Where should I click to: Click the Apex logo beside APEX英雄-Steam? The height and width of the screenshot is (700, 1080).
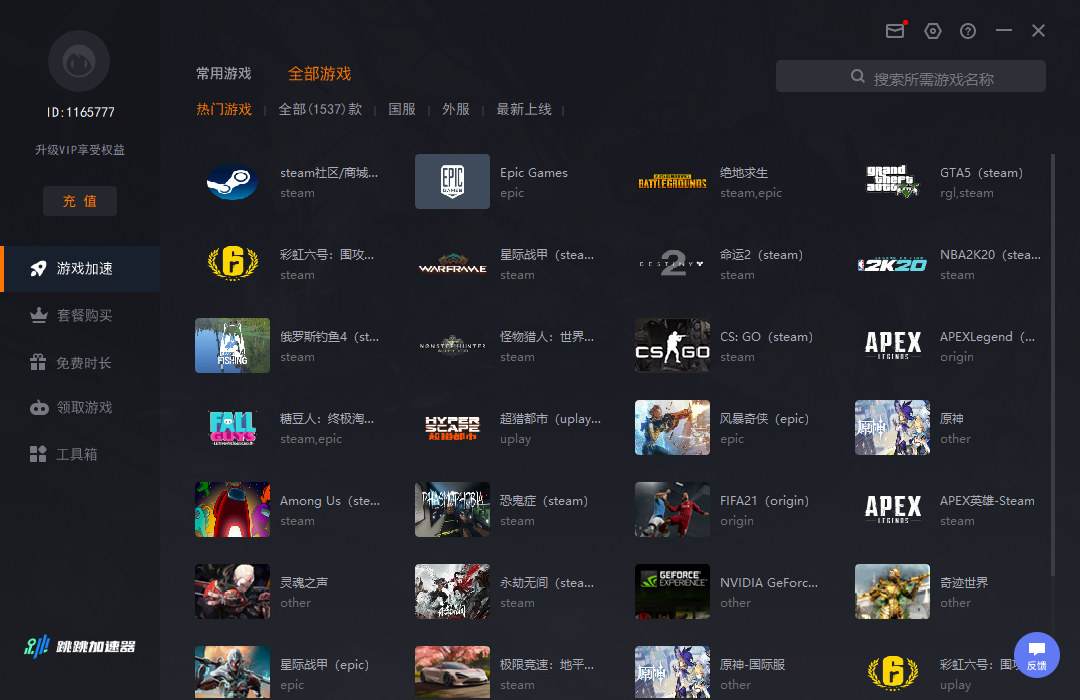pos(893,509)
